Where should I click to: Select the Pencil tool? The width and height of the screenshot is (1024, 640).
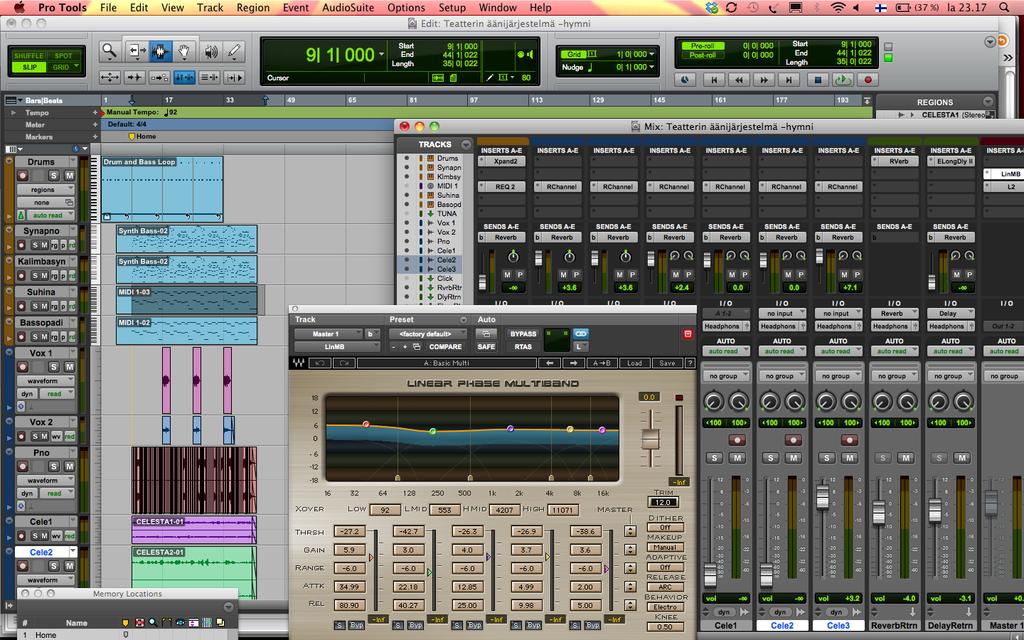234,51
